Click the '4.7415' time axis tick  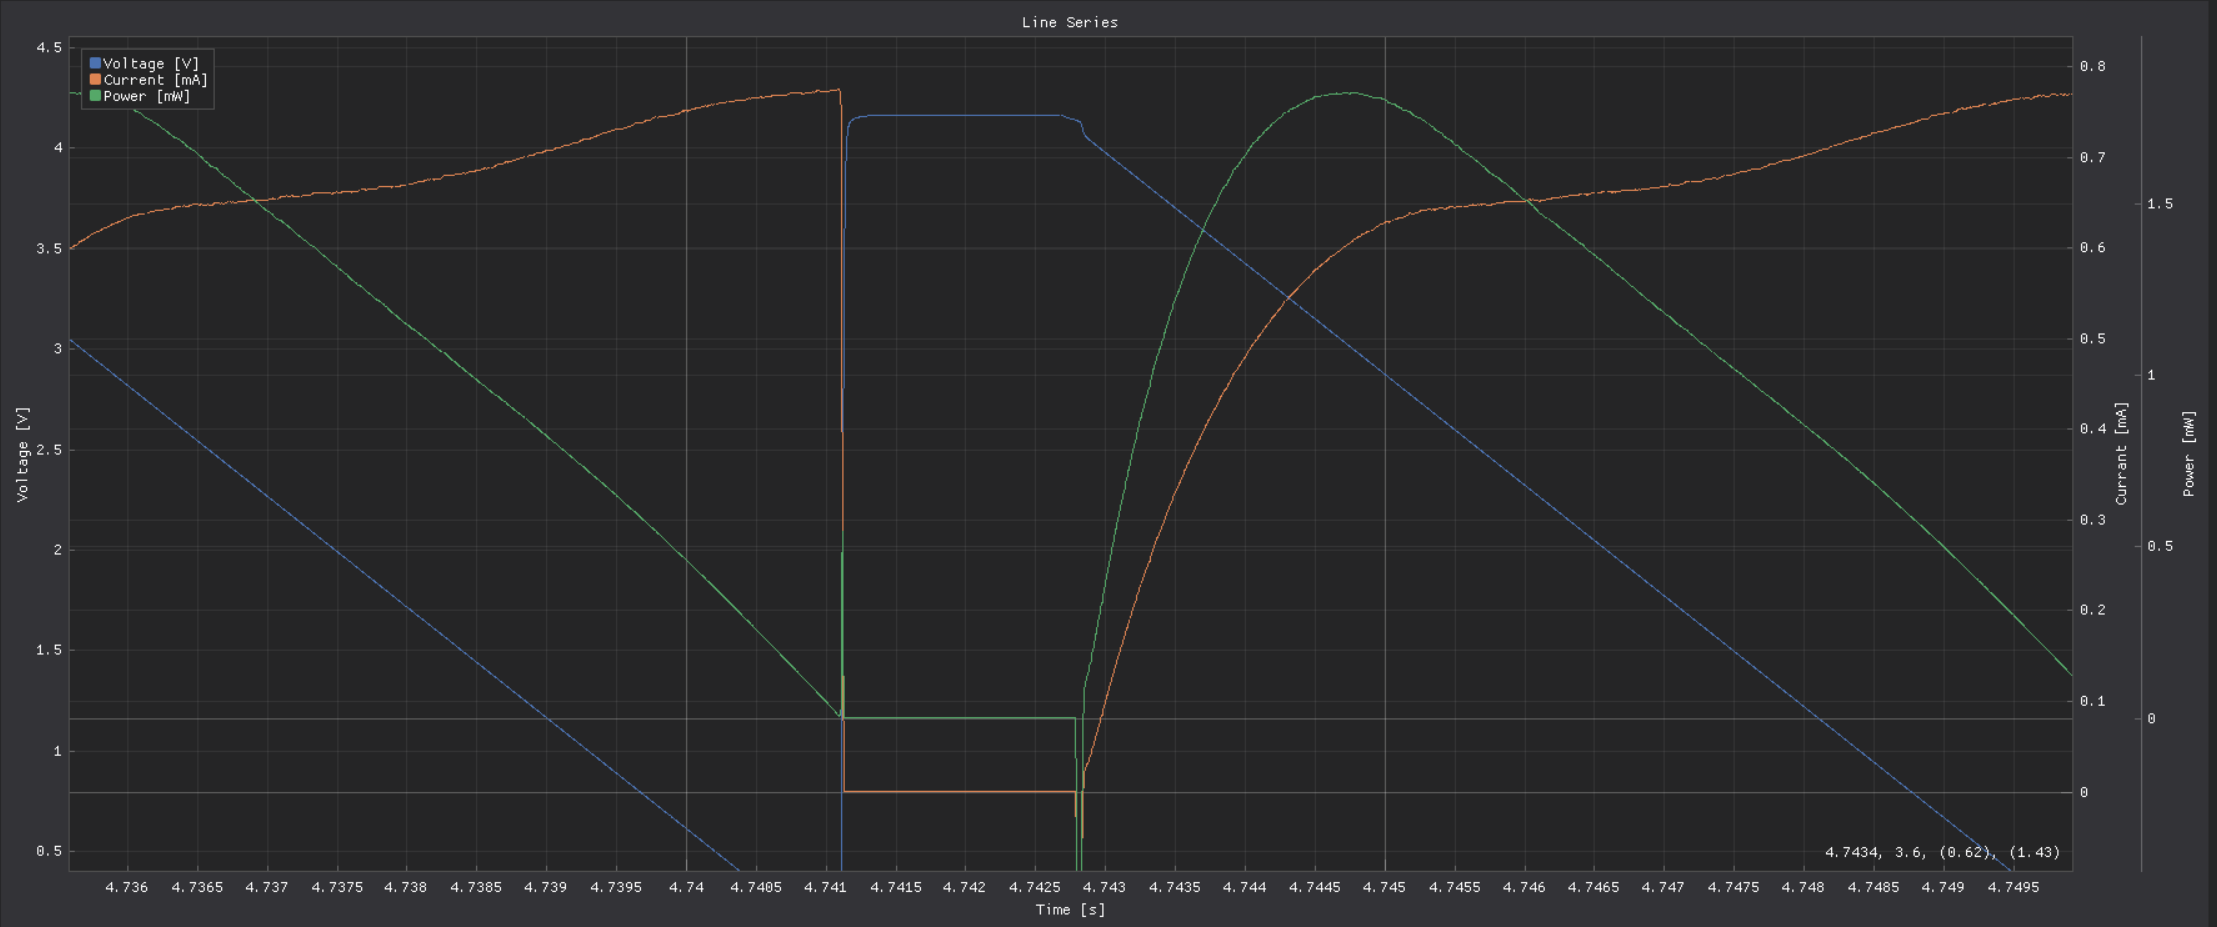[x=896, y=887]
